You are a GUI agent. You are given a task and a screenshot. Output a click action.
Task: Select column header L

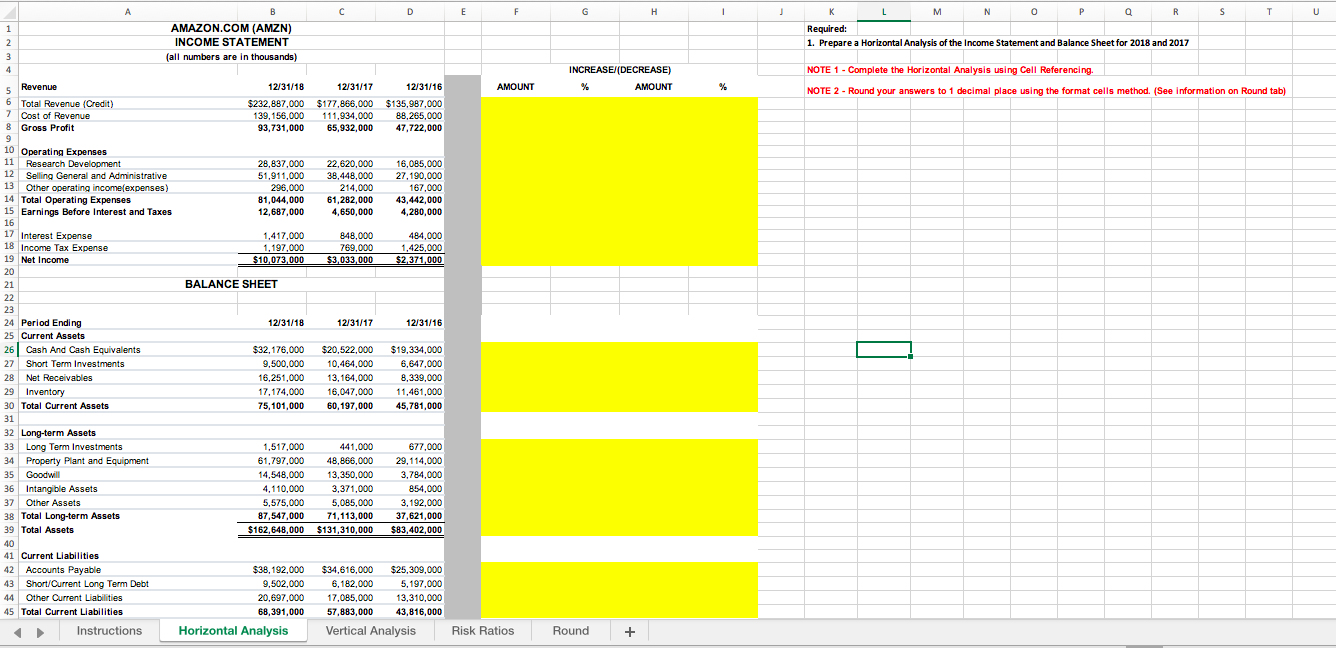tap(883, 11)
